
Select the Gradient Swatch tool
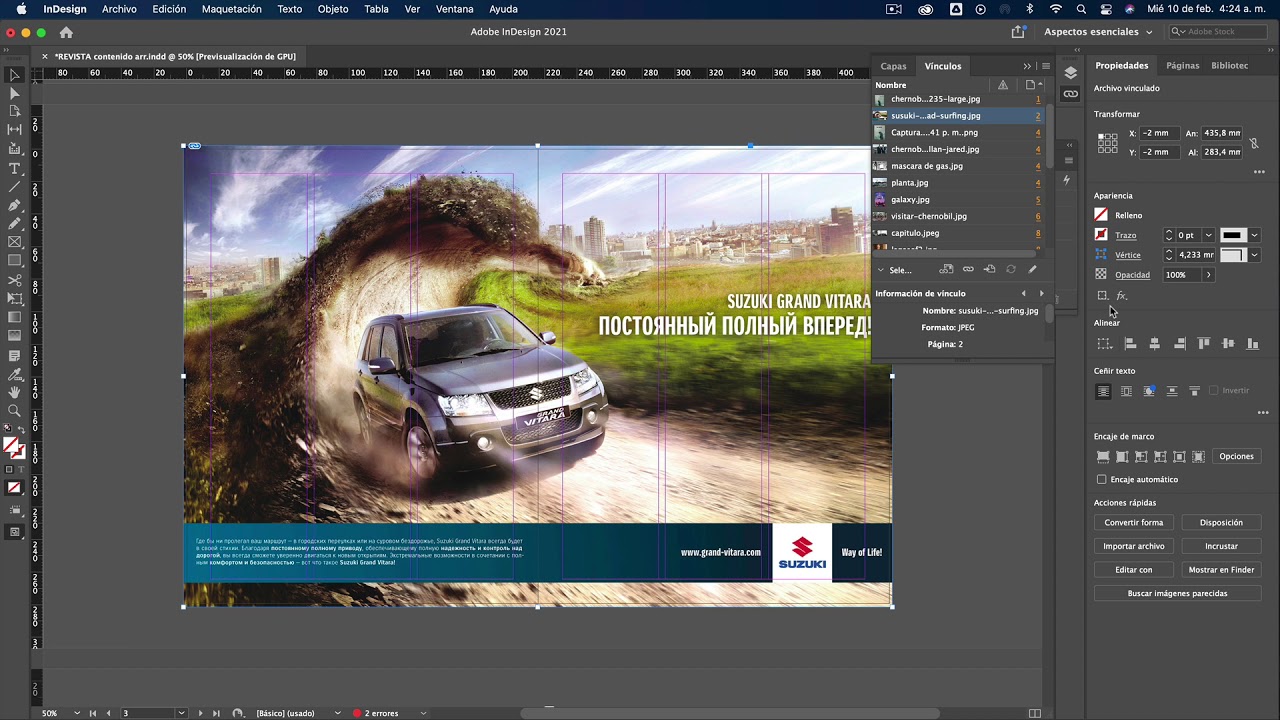[15, 318]
